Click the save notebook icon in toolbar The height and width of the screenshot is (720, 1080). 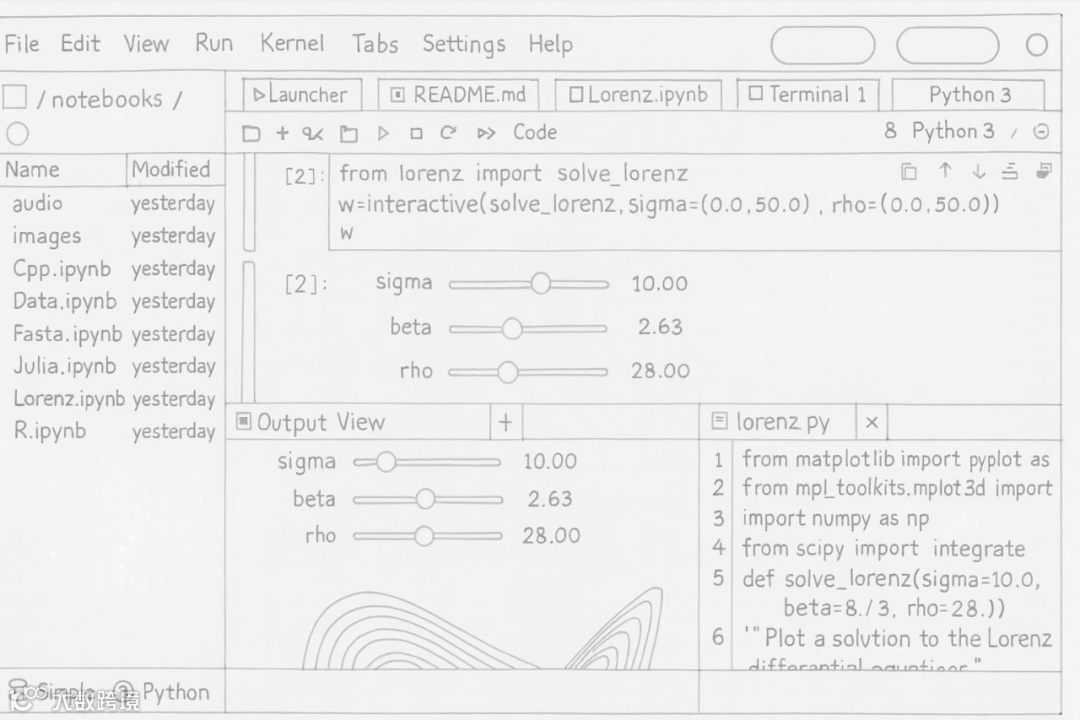click(x=251, y=133)
